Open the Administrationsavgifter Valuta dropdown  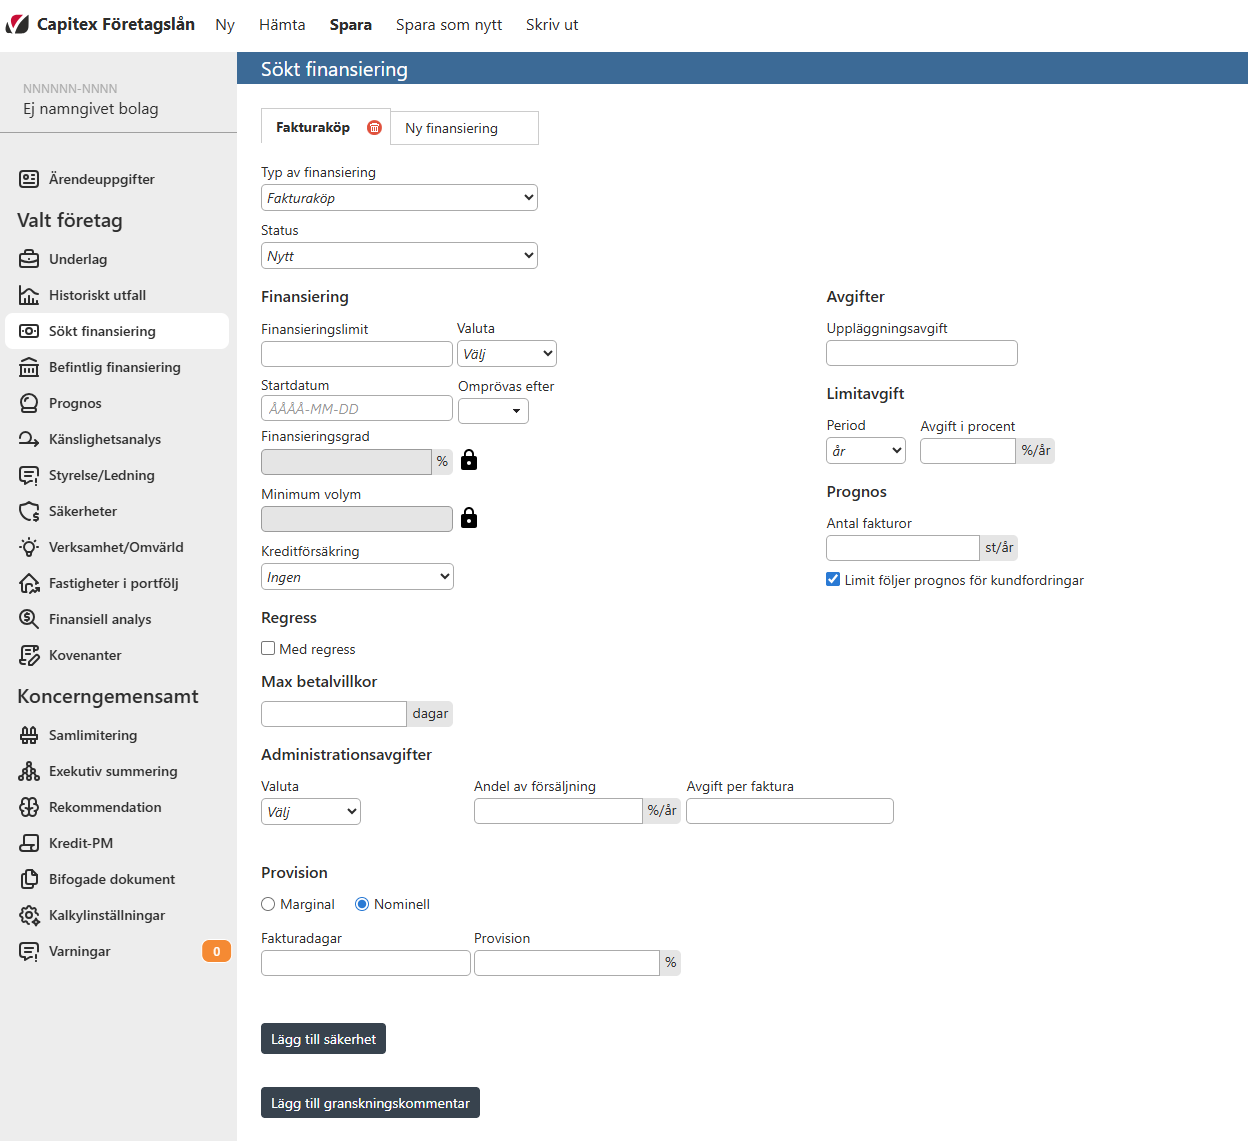(311, 812)
